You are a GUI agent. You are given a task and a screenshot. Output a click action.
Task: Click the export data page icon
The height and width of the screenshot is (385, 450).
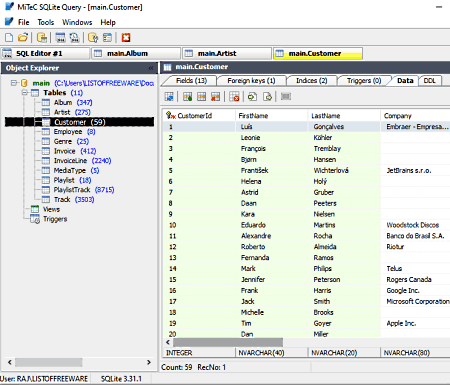point(267,97)
